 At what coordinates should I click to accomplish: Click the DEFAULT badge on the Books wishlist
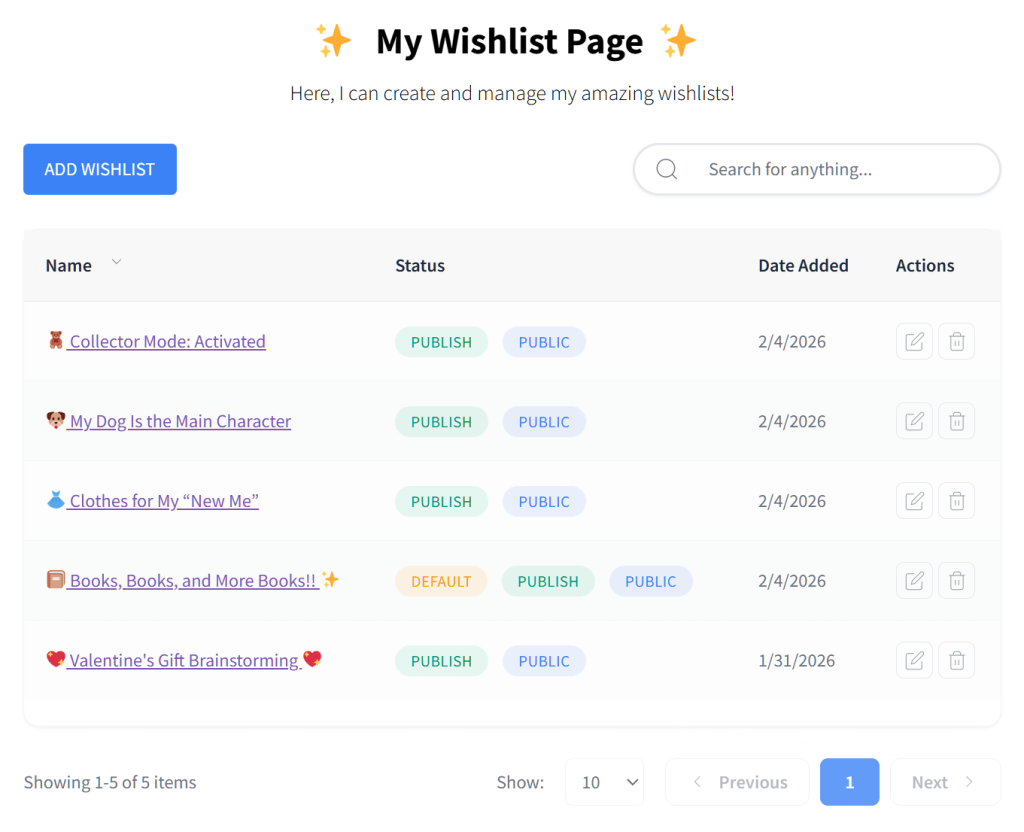(441, 581)
